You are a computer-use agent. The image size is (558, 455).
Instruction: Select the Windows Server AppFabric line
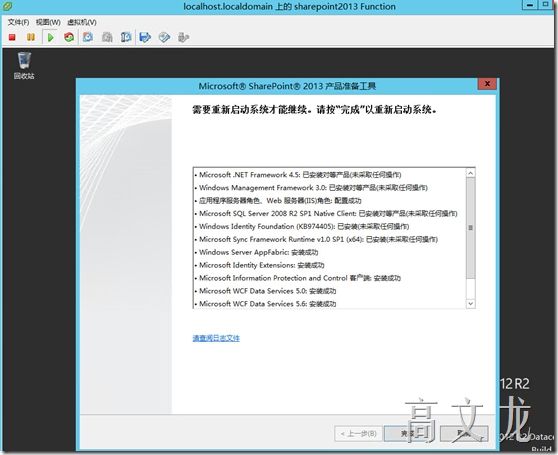257,252
